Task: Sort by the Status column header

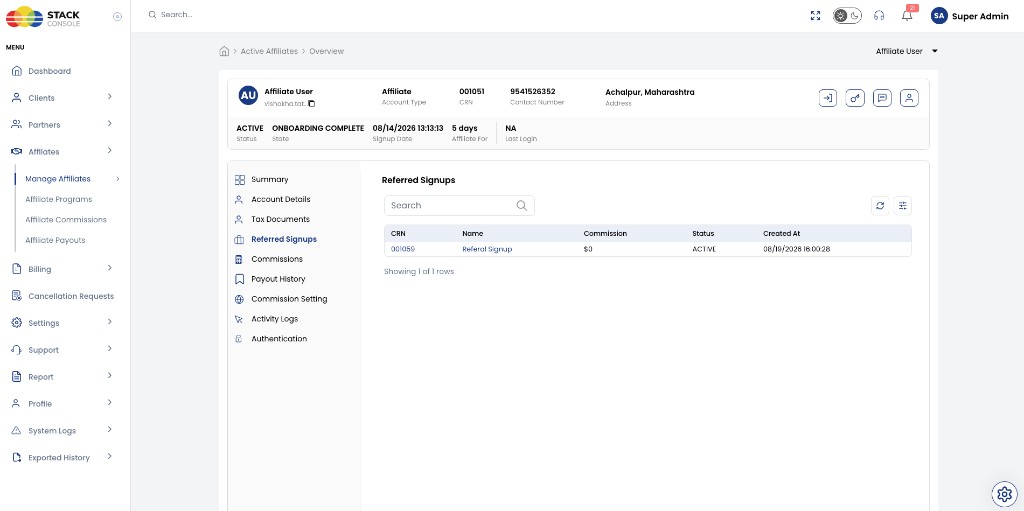Action: (x=703, y=233)
